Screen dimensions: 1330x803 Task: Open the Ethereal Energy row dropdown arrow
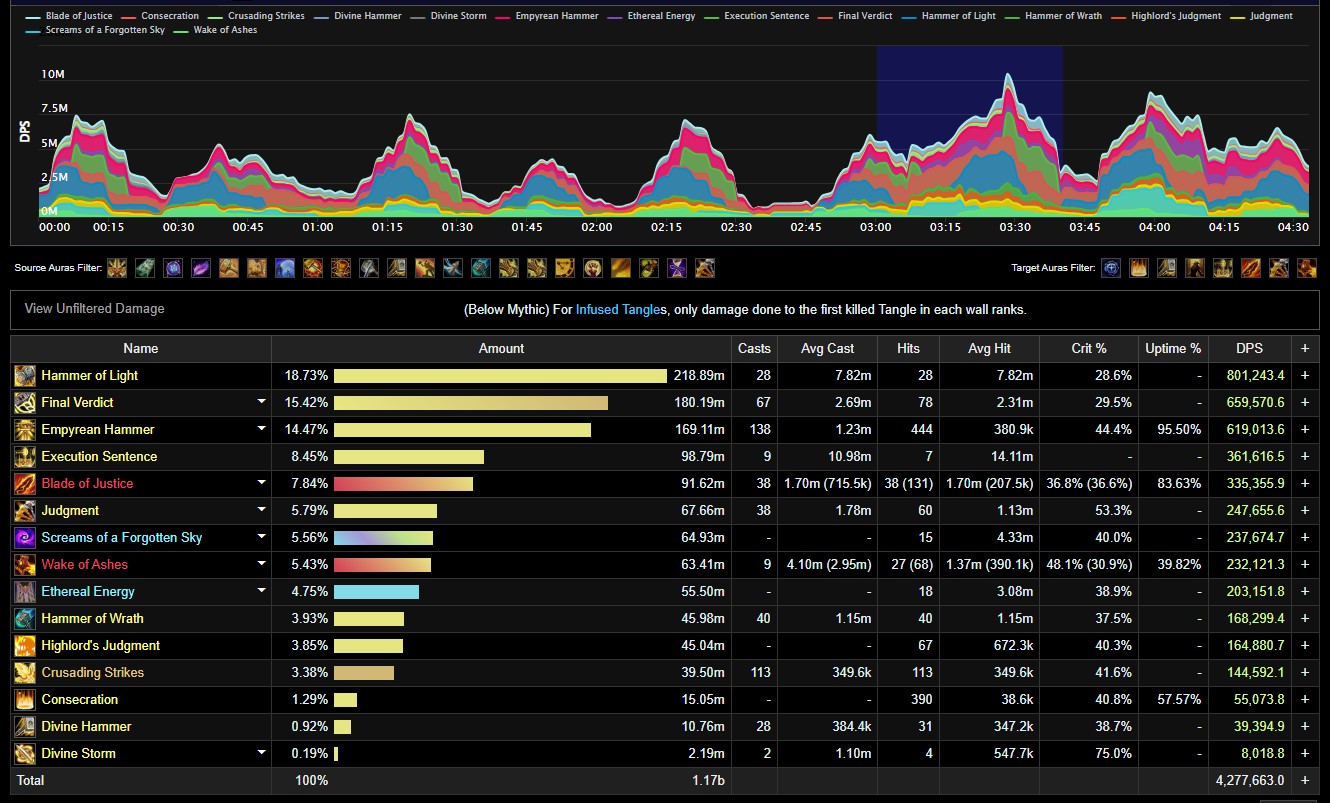261,591
